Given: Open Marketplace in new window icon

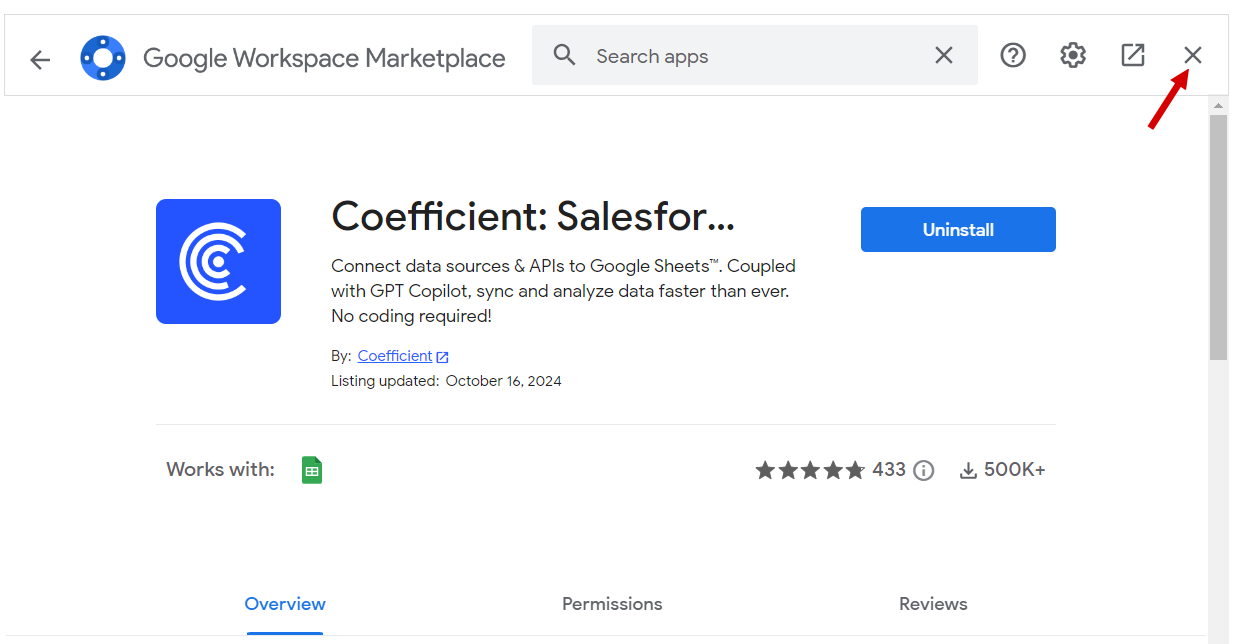Looking at the screenshot, I should (1133, 56).
